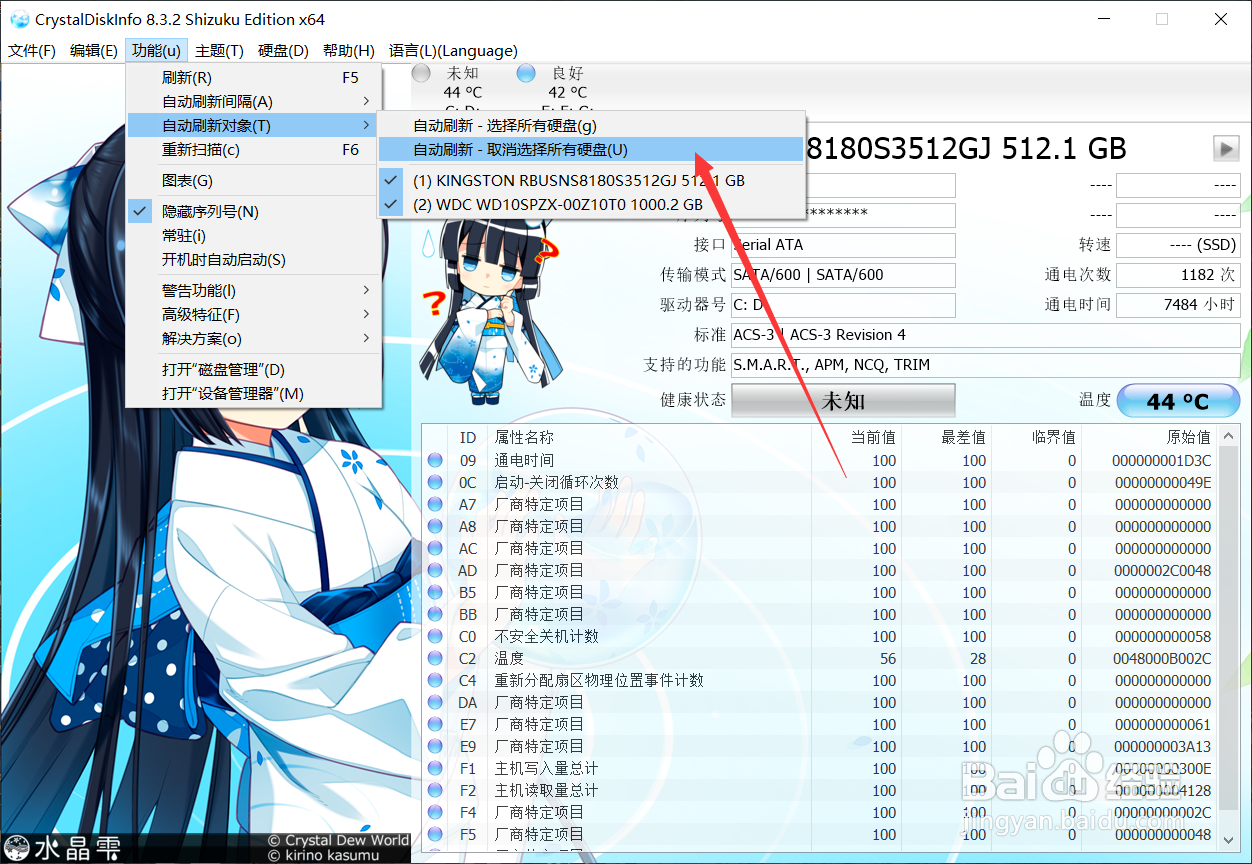Open 文件(F) menu
Viewport: 1252px width, 864px height.
[x=32, y=51]
